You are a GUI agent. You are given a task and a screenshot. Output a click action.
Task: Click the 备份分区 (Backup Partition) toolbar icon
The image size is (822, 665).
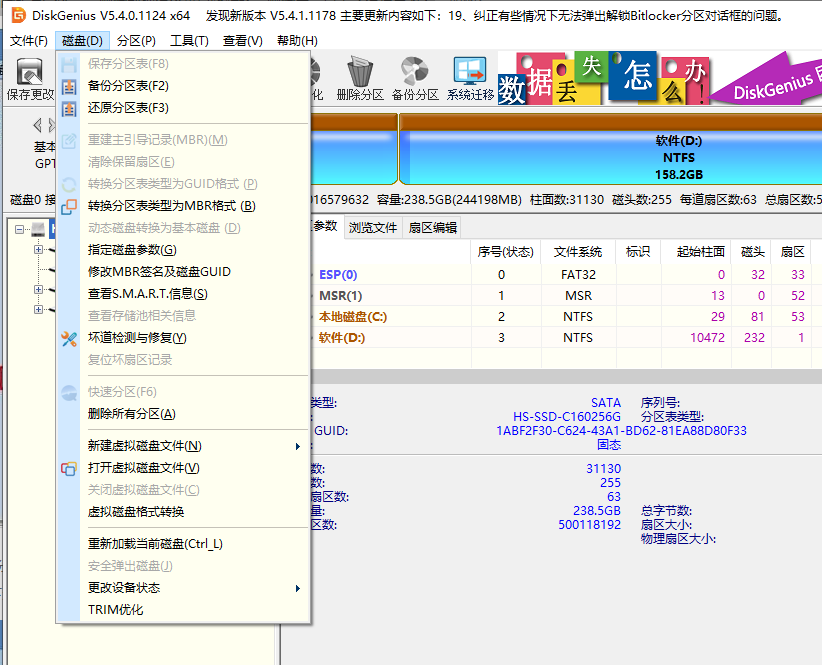coord(415,78)
